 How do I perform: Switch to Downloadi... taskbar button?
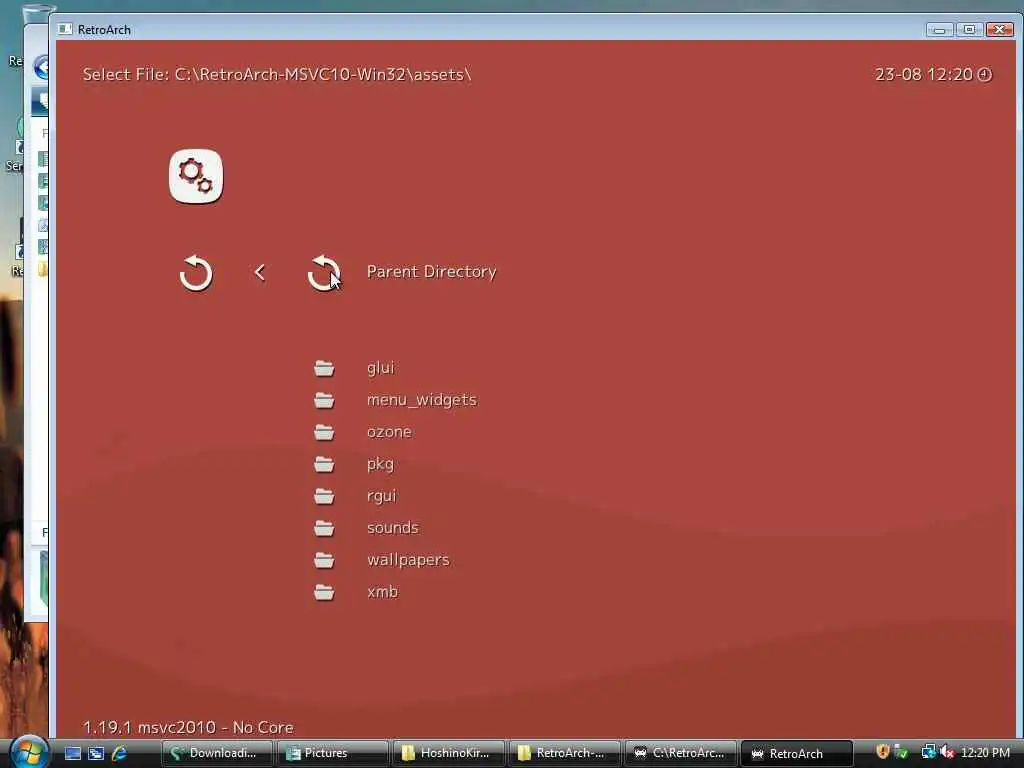(x=217, y=753)
